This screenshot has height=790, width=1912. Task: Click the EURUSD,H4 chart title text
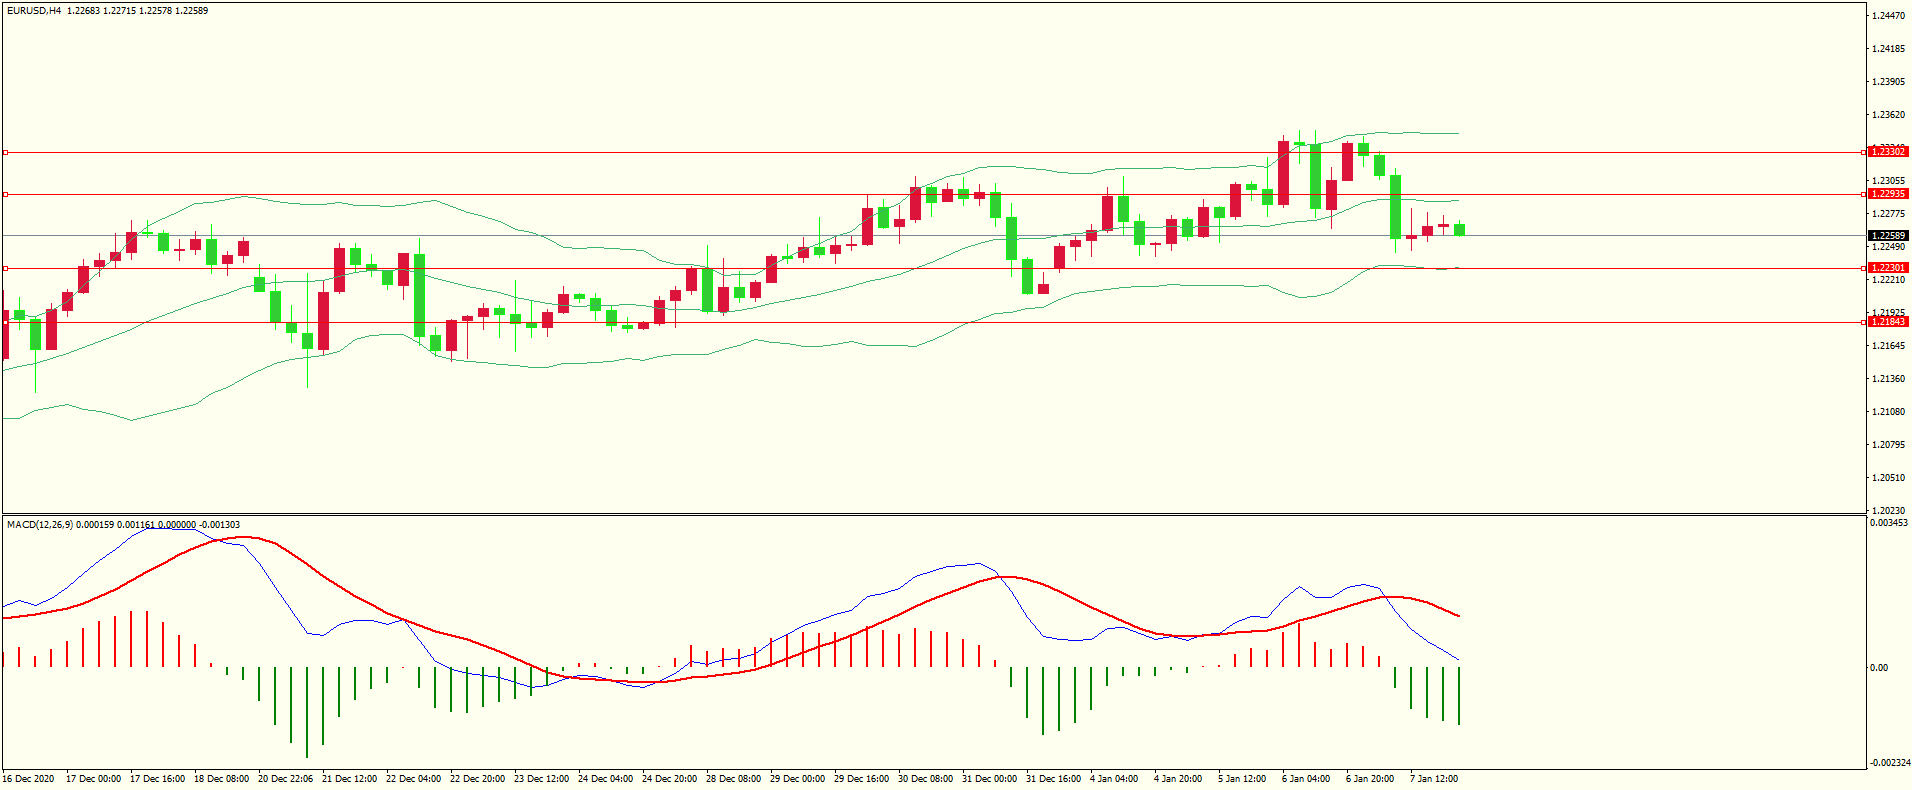tap(34, 11)
